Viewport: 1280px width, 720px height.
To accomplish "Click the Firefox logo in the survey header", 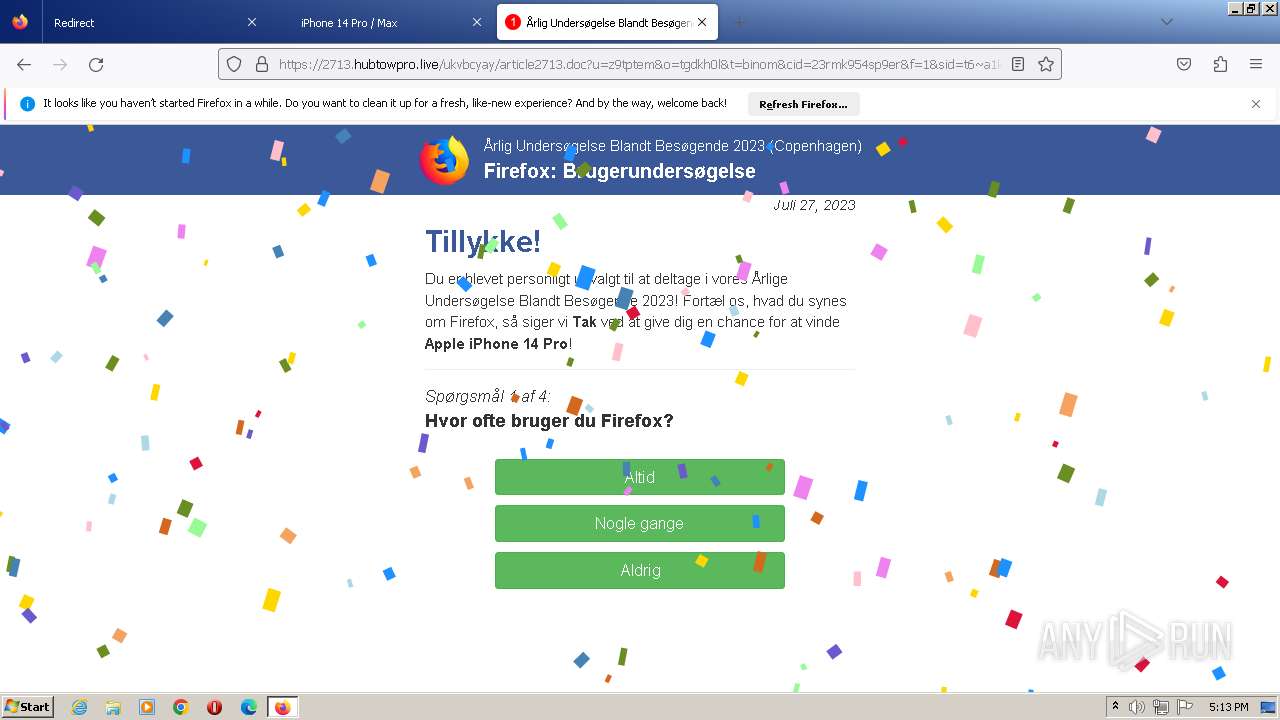I will pyautogui.click(x=445, y=160).
